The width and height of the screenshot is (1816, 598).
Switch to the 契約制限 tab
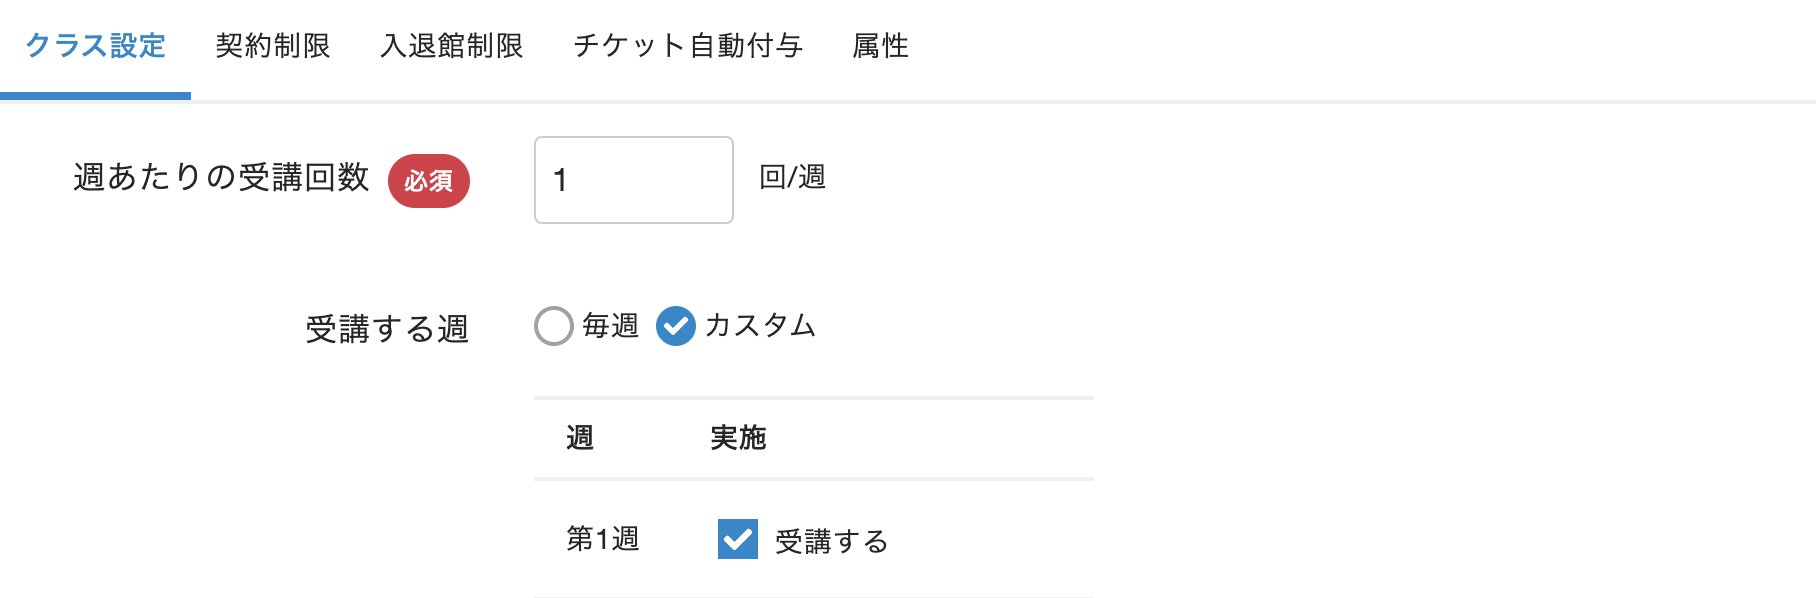pyautogui.click(x=273, y=46)
